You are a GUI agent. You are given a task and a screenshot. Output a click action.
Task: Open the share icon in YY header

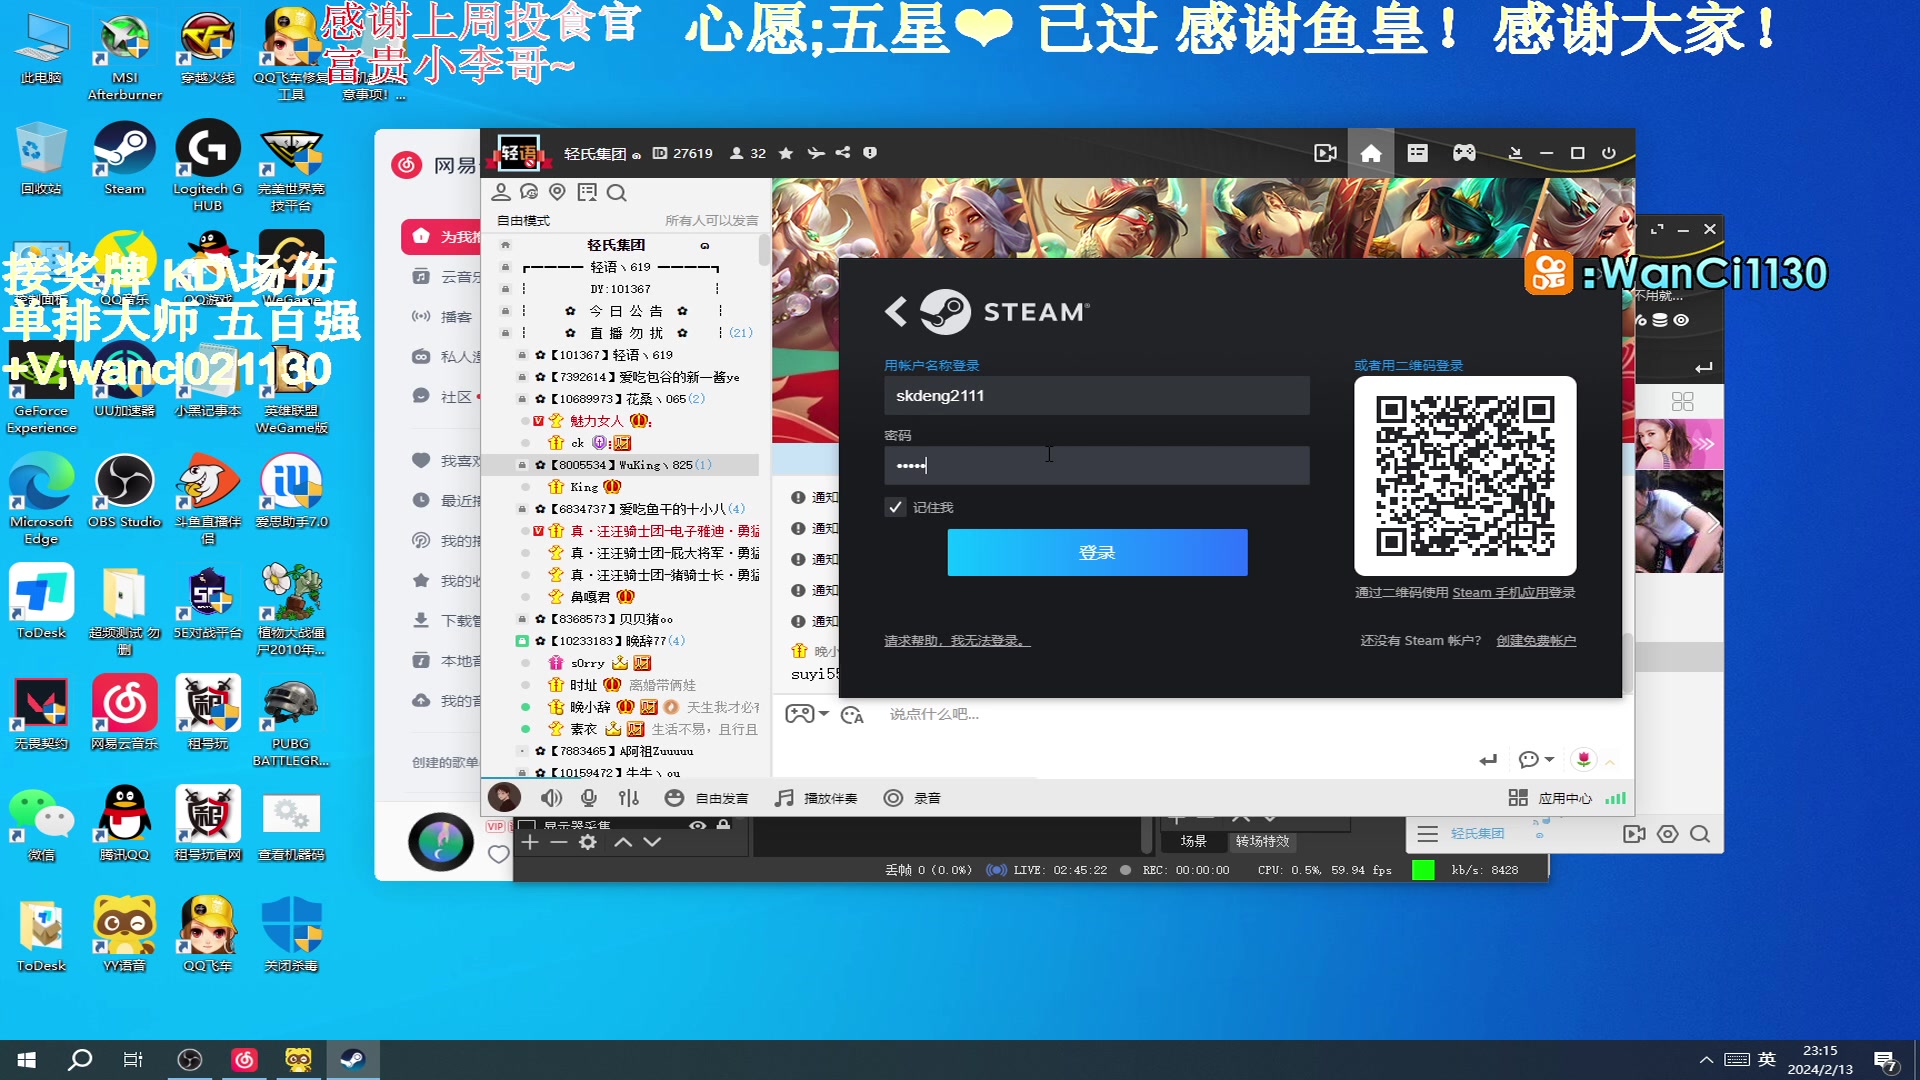point(843,153)
